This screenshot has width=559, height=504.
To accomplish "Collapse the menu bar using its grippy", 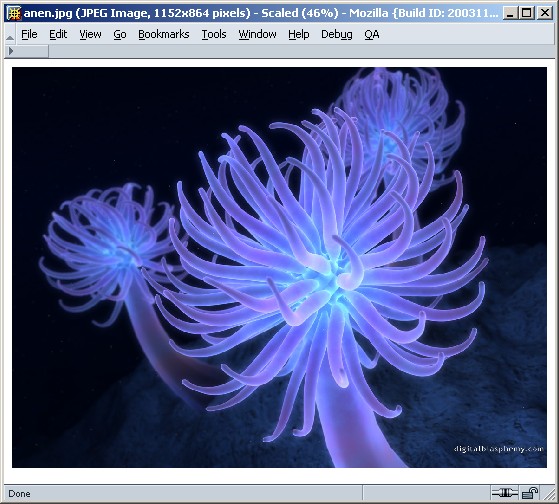I will (10, 35).
